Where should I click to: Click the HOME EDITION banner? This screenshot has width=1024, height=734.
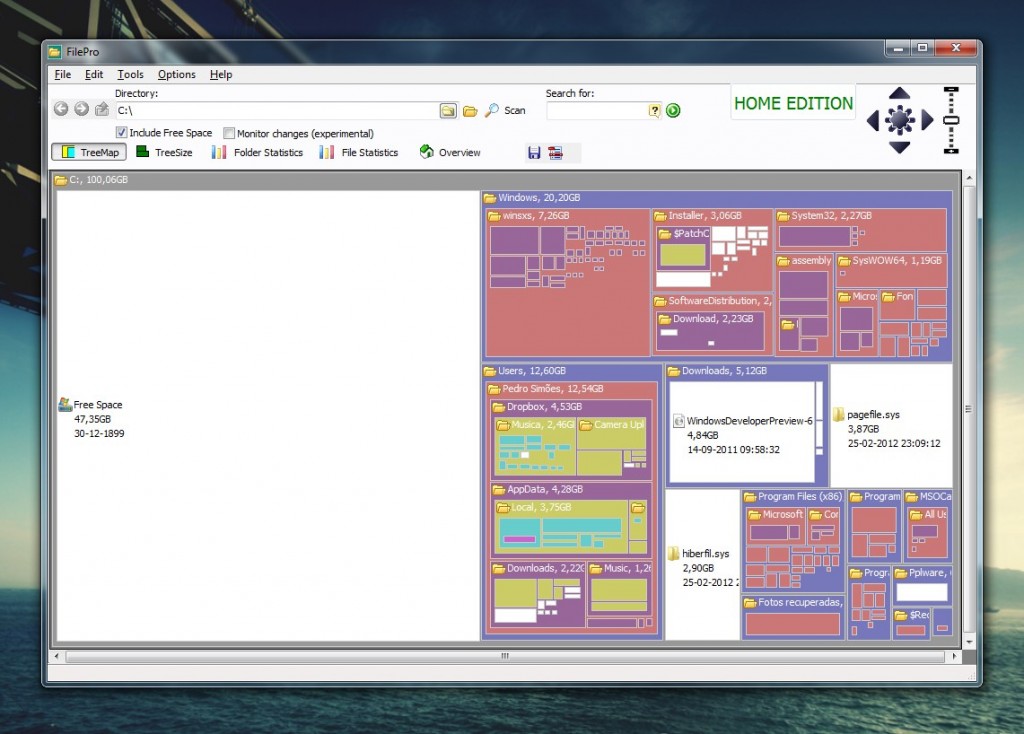pyautogui.click(x=793, y=103)
